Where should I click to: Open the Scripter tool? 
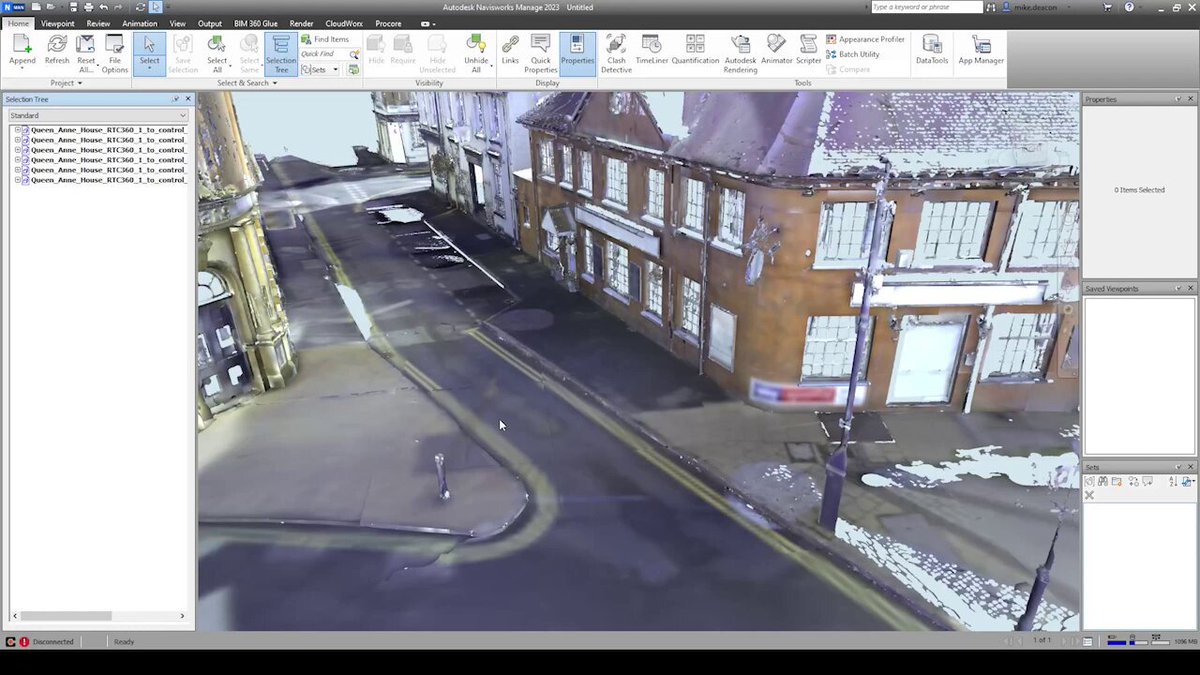coord(809,50)
